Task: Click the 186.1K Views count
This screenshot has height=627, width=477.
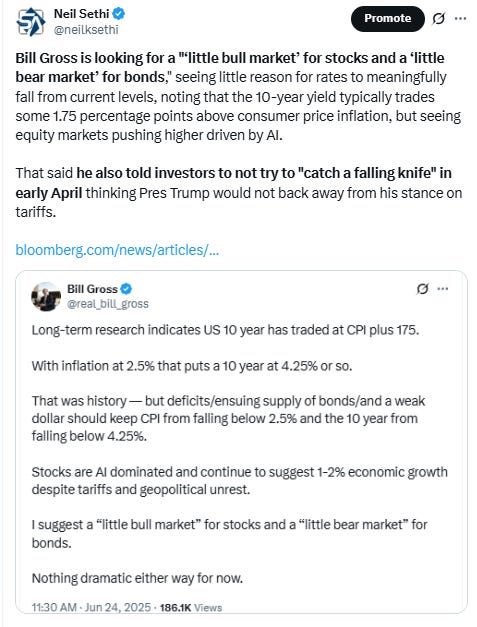Action: click(191, 607)
